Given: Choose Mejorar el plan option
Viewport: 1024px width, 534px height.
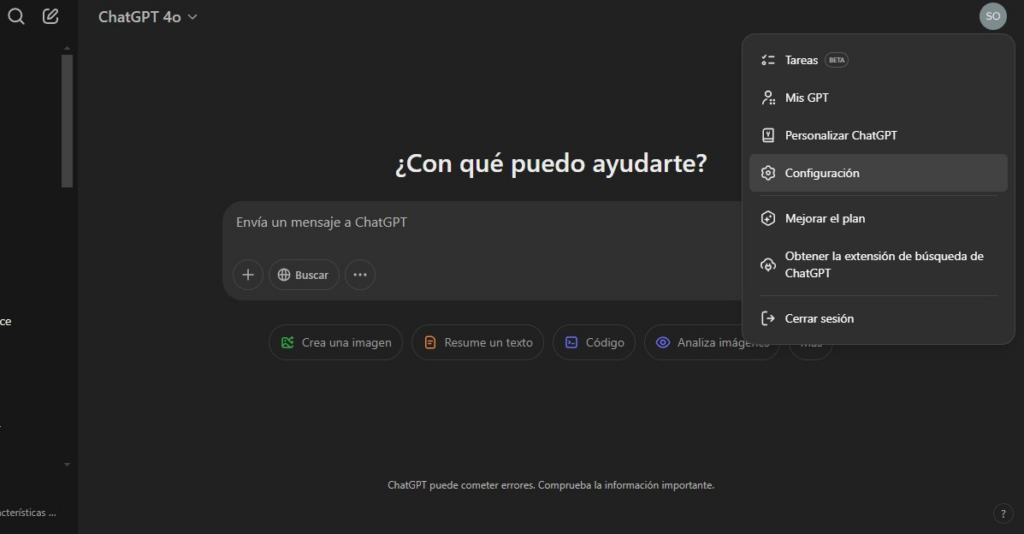Looking at the screenshot, I should tap(878, 219).
